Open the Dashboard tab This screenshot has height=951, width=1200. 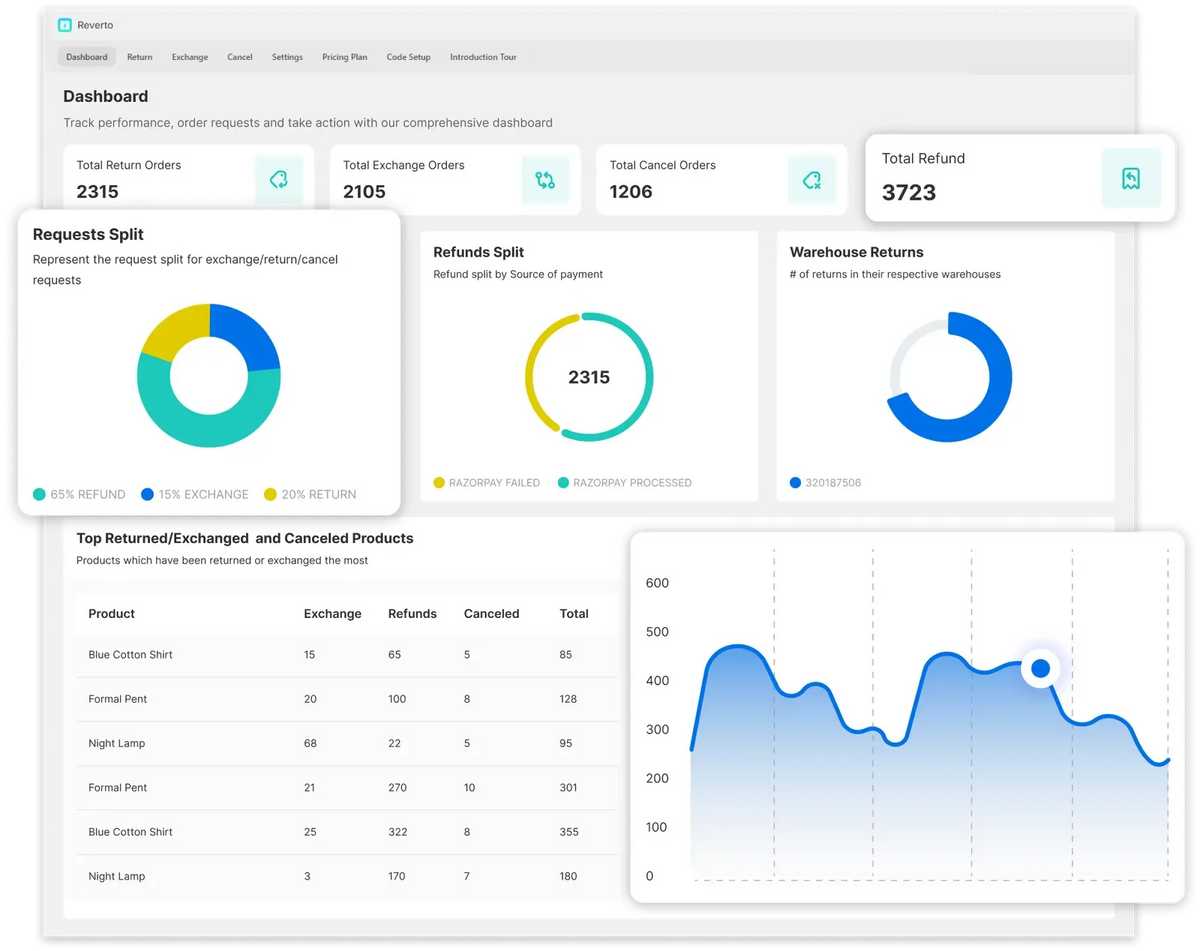87,57
